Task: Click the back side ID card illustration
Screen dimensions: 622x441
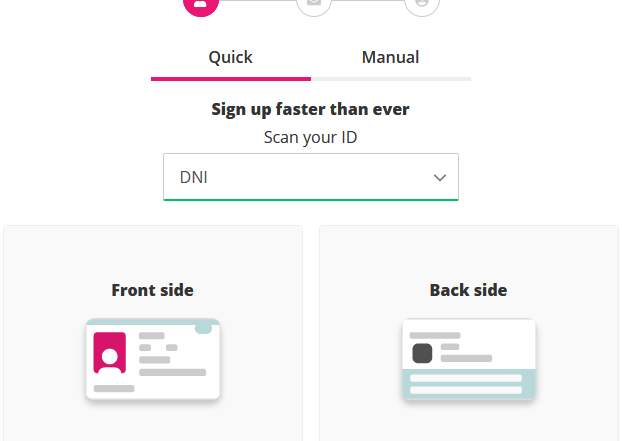Action: pos(469,359)
